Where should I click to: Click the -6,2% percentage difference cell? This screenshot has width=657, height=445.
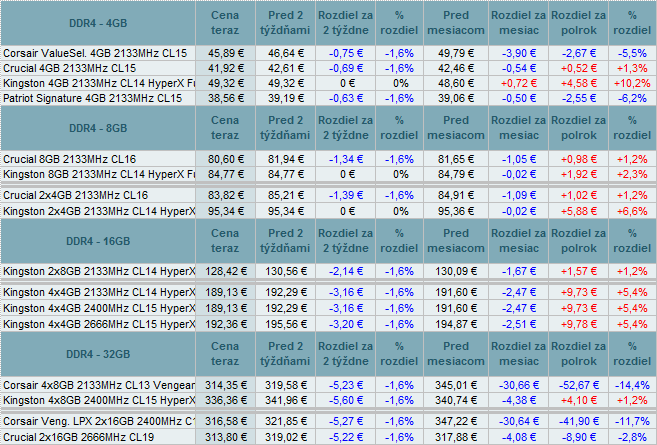click(x=632, y=98)
